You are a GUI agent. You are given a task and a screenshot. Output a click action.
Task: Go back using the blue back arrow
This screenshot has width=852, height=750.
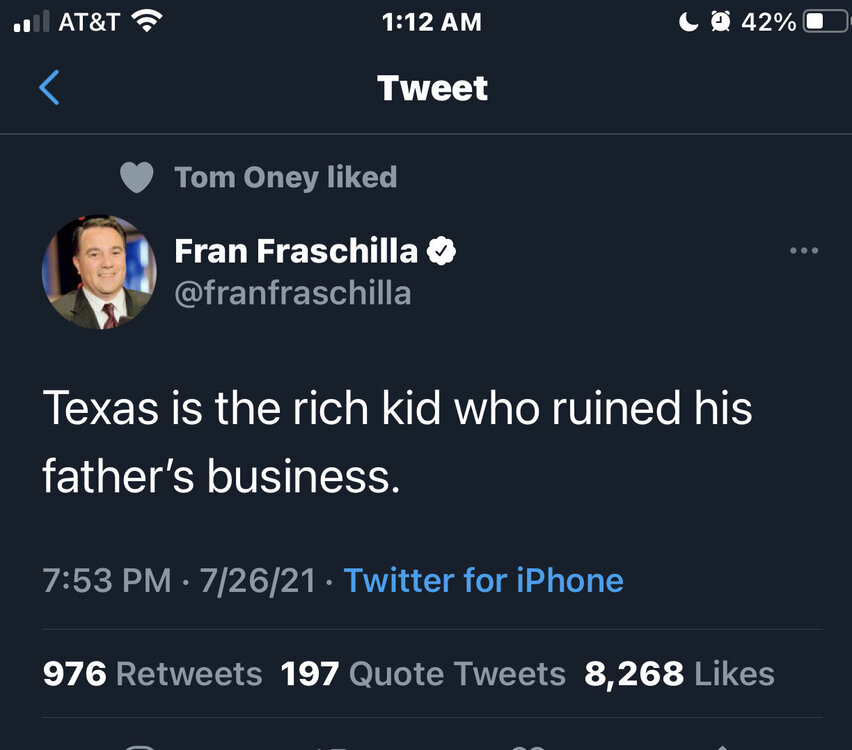[x=49, y=88]
